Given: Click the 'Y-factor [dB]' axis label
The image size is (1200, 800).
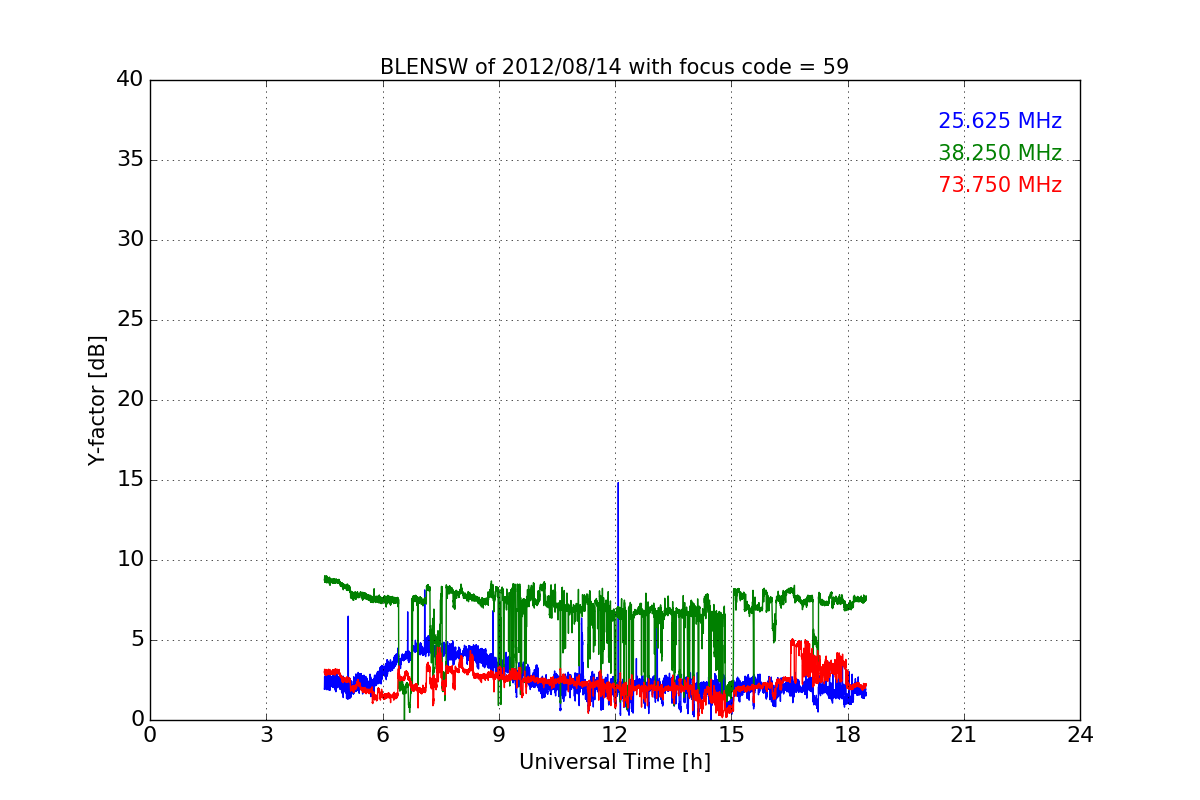Looking at the screenshot, I should [97, 400].
